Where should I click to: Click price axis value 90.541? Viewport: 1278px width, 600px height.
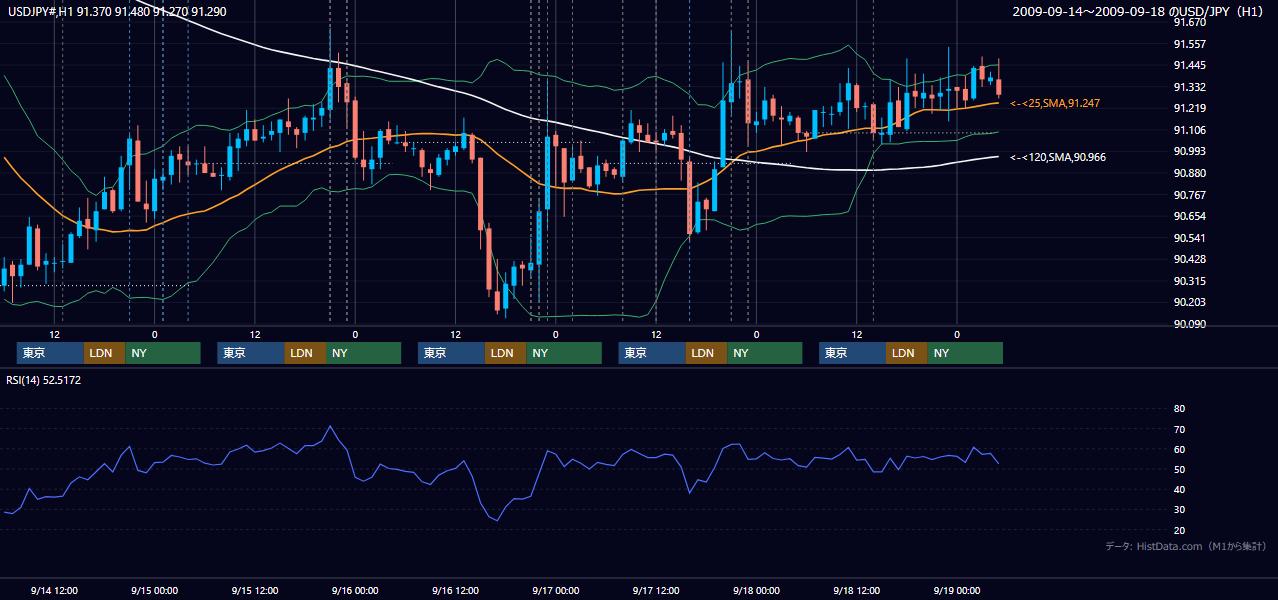pos(1188,238)
